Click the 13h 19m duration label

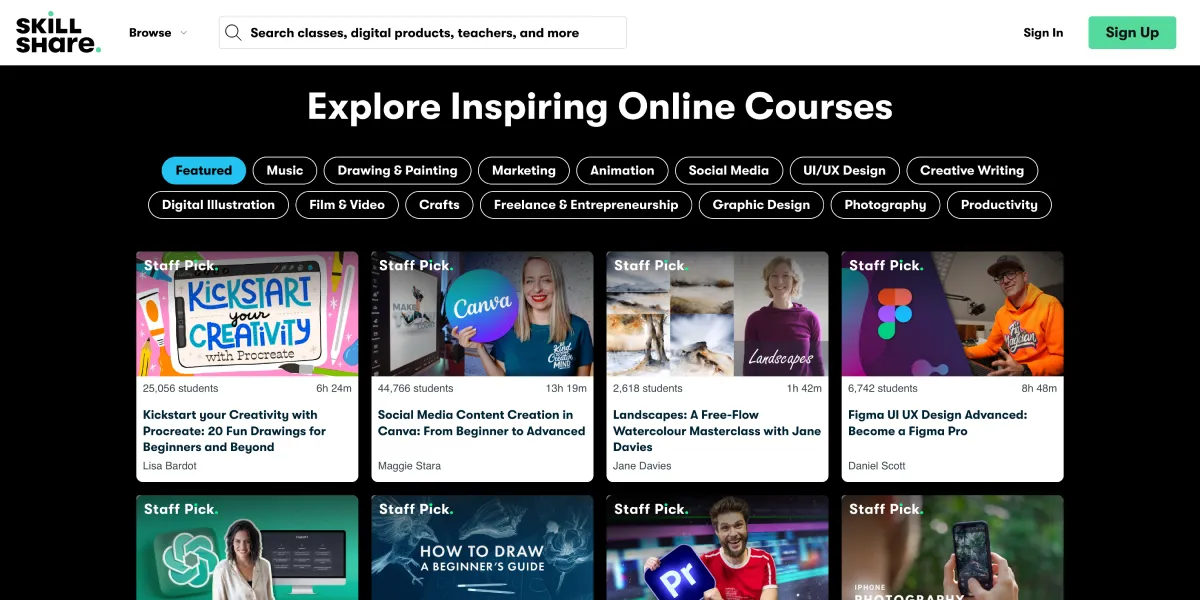(x=566, y=388)
